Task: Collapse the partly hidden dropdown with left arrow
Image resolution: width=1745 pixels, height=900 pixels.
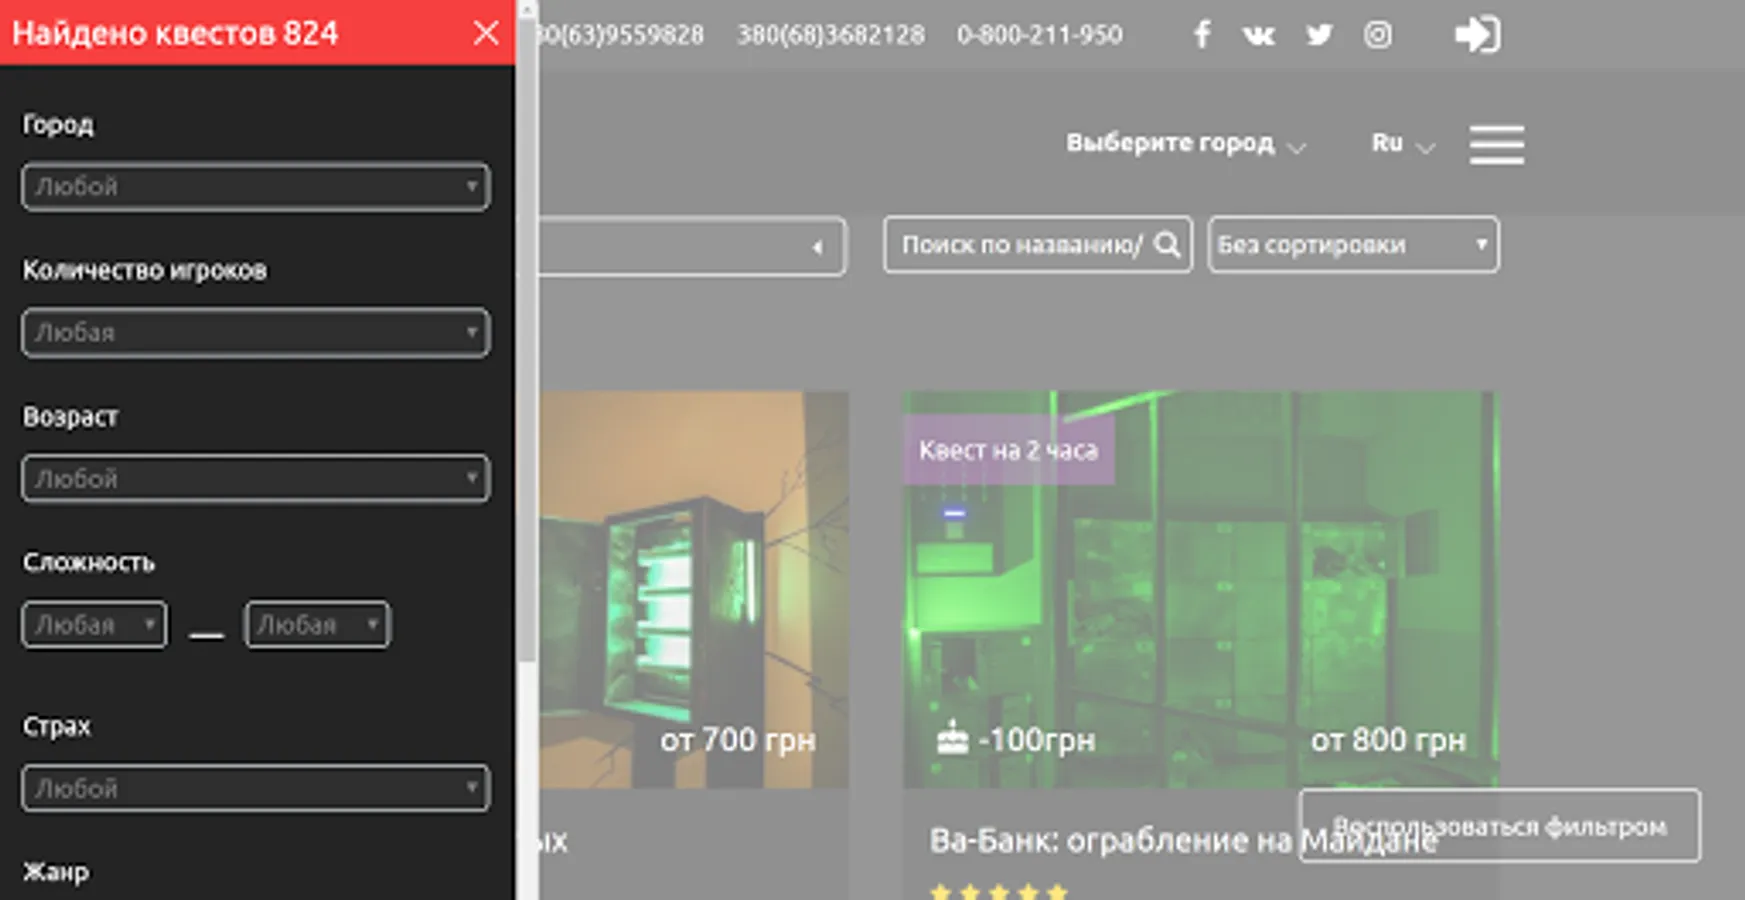Action: [x=692, y=246]
